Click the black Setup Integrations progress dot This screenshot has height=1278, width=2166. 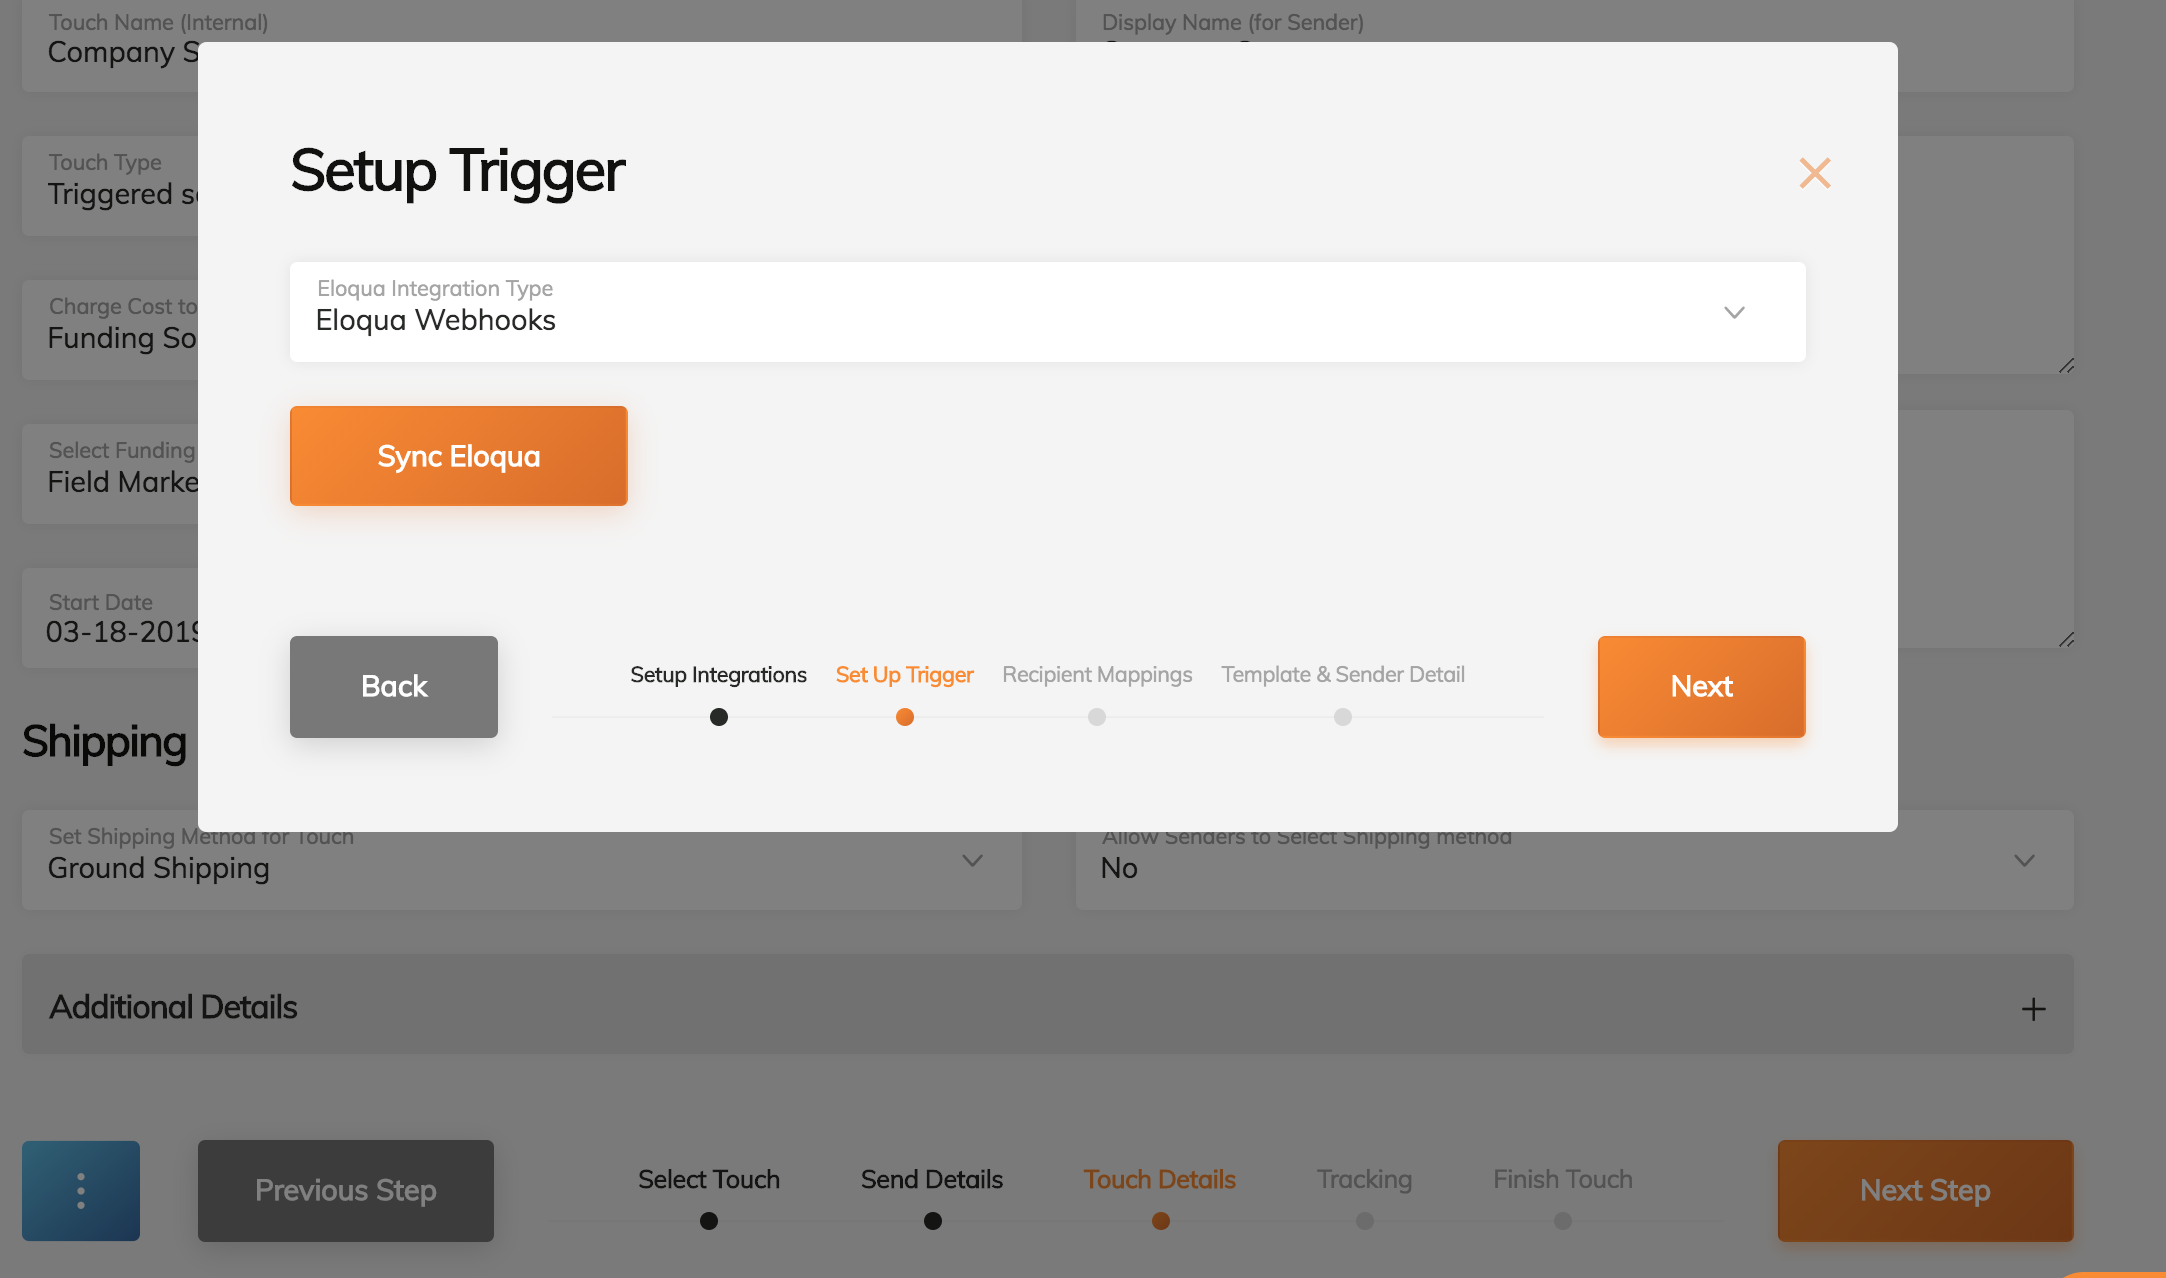(x=718, y=717)
